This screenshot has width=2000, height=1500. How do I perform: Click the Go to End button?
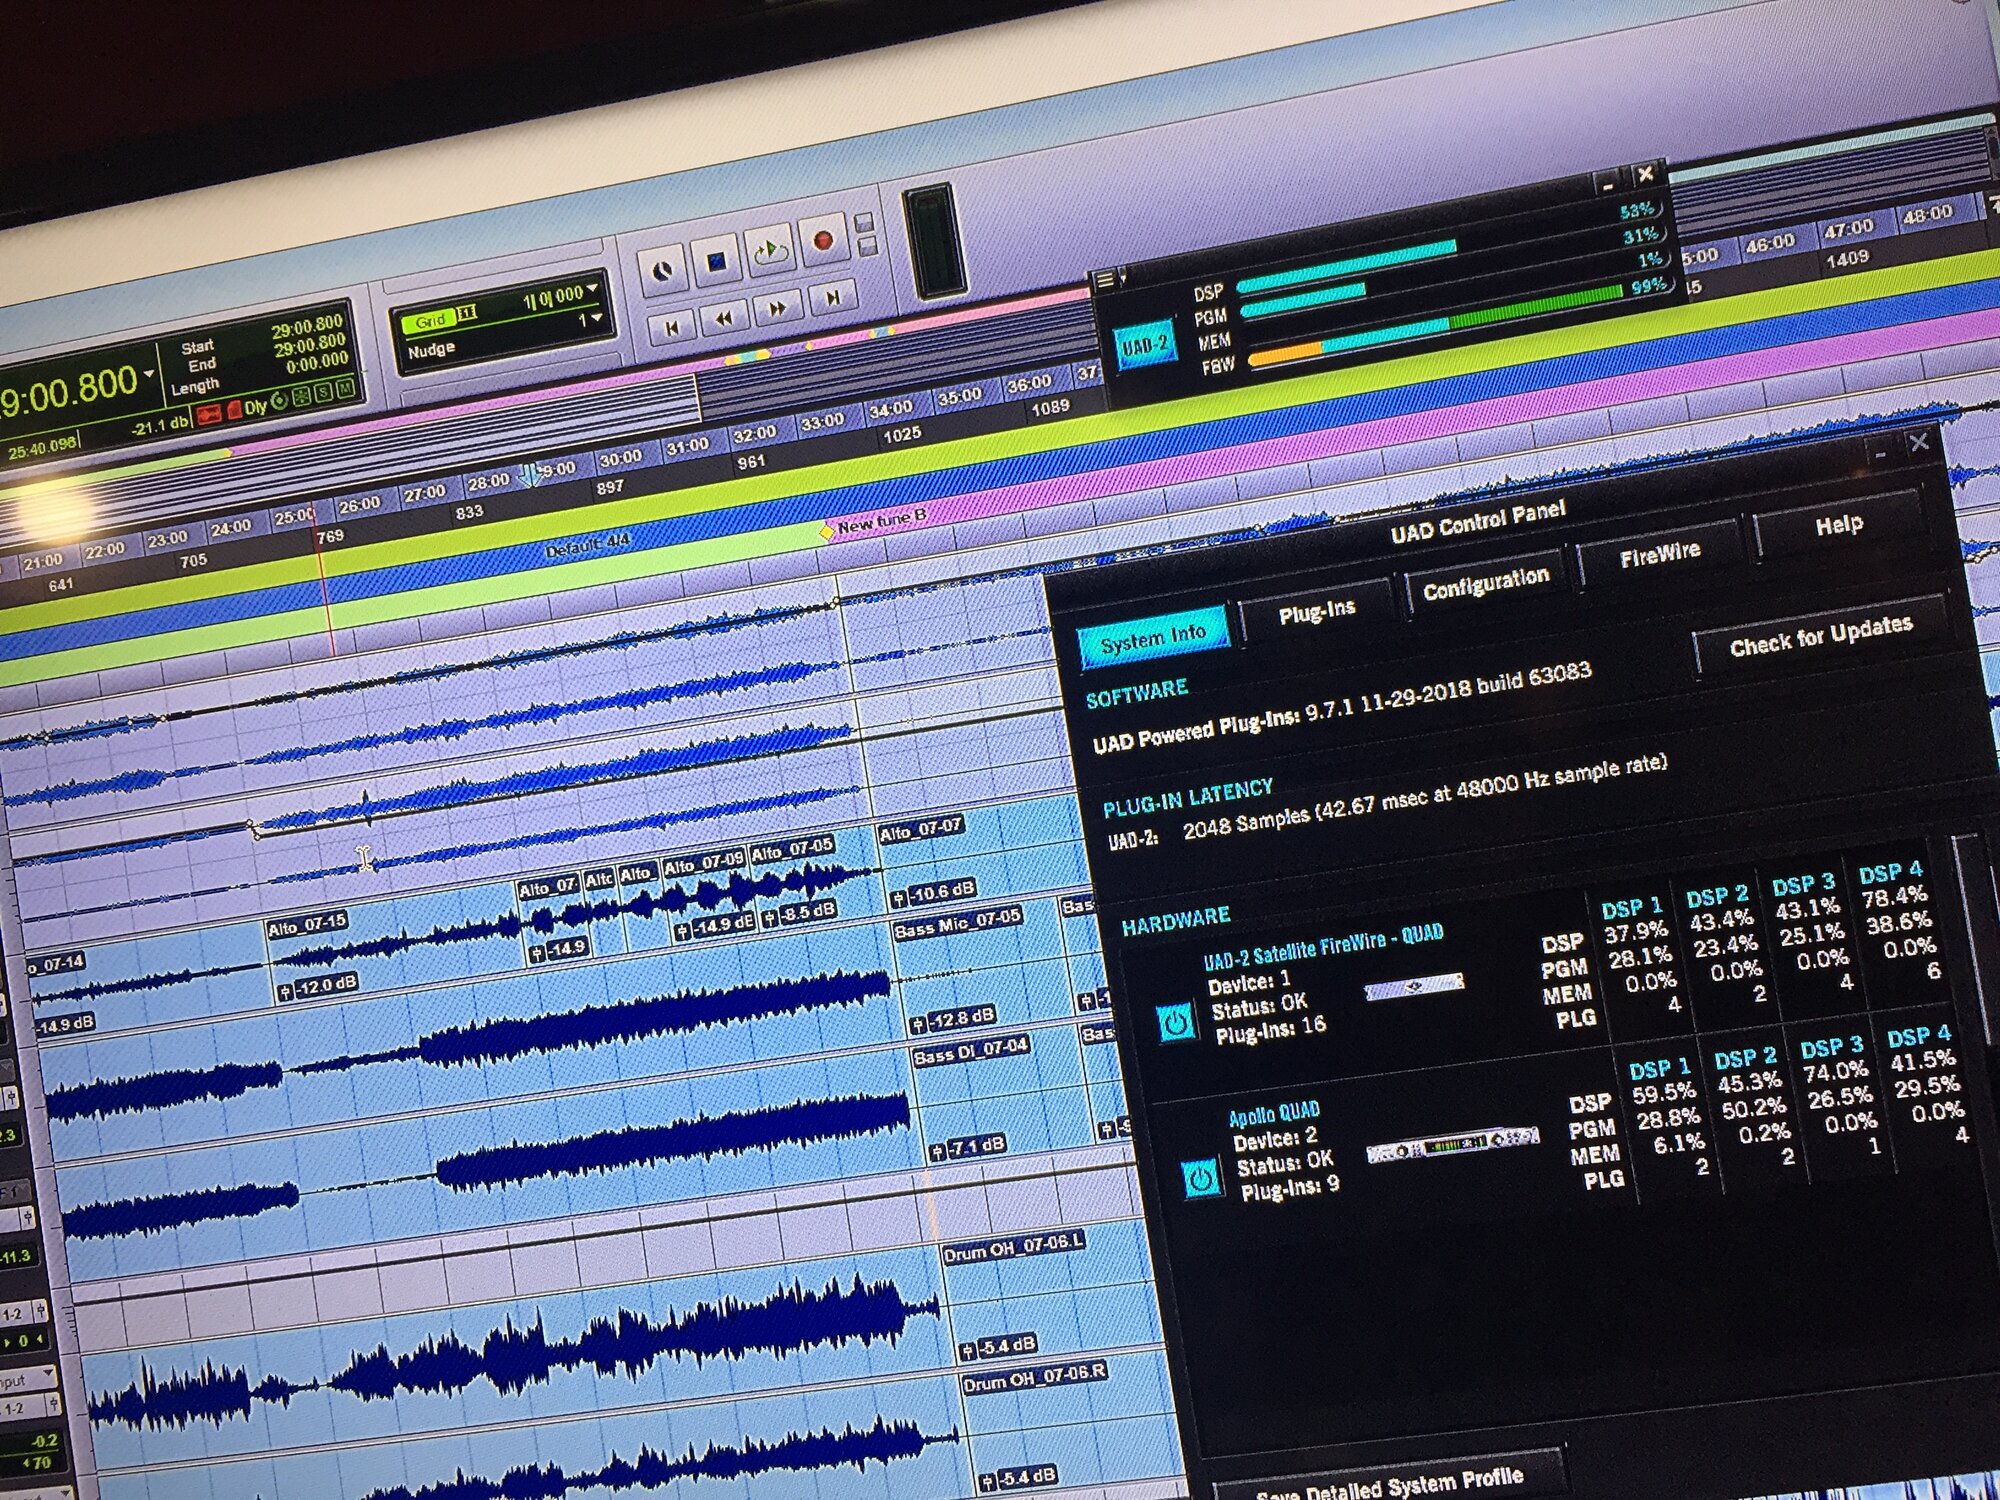tap(832, 297)
